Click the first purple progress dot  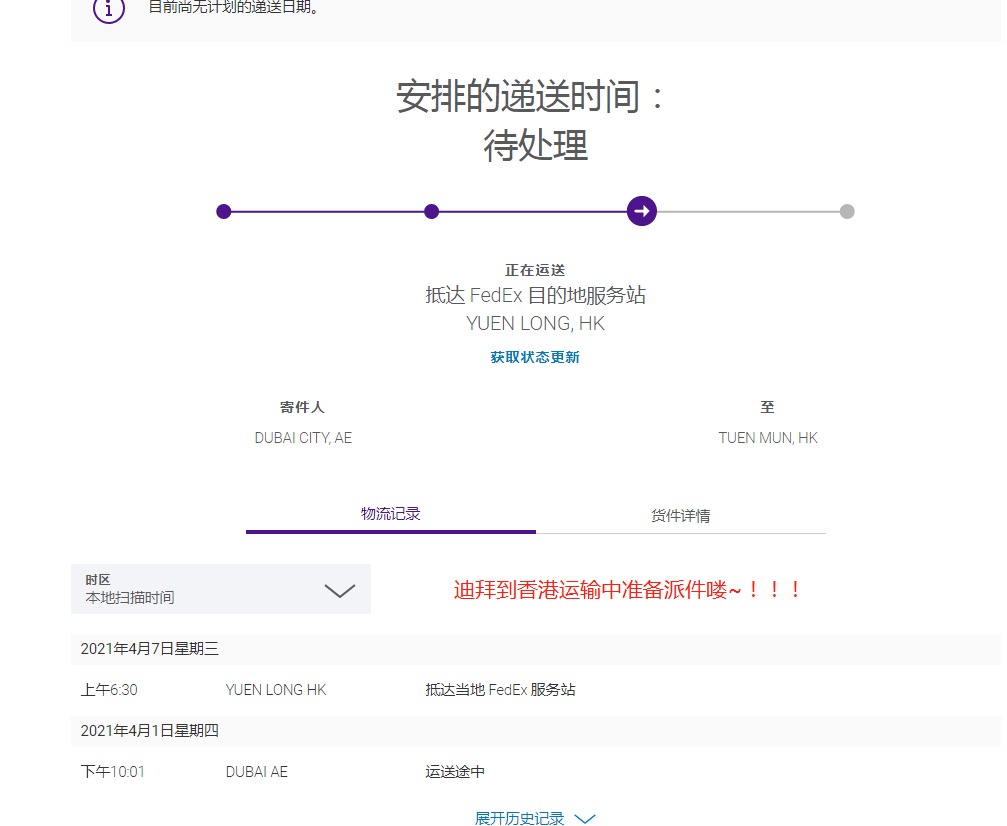(x=223, y=211)
